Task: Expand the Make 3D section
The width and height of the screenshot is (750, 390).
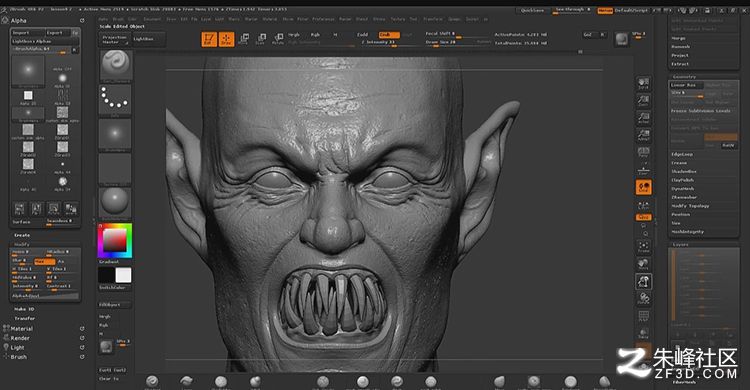Action: tap(23, 309)
